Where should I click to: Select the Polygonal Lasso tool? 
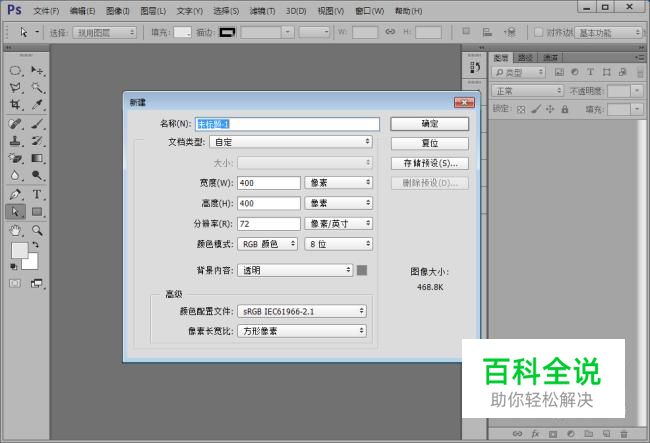(x=15, y=87)
